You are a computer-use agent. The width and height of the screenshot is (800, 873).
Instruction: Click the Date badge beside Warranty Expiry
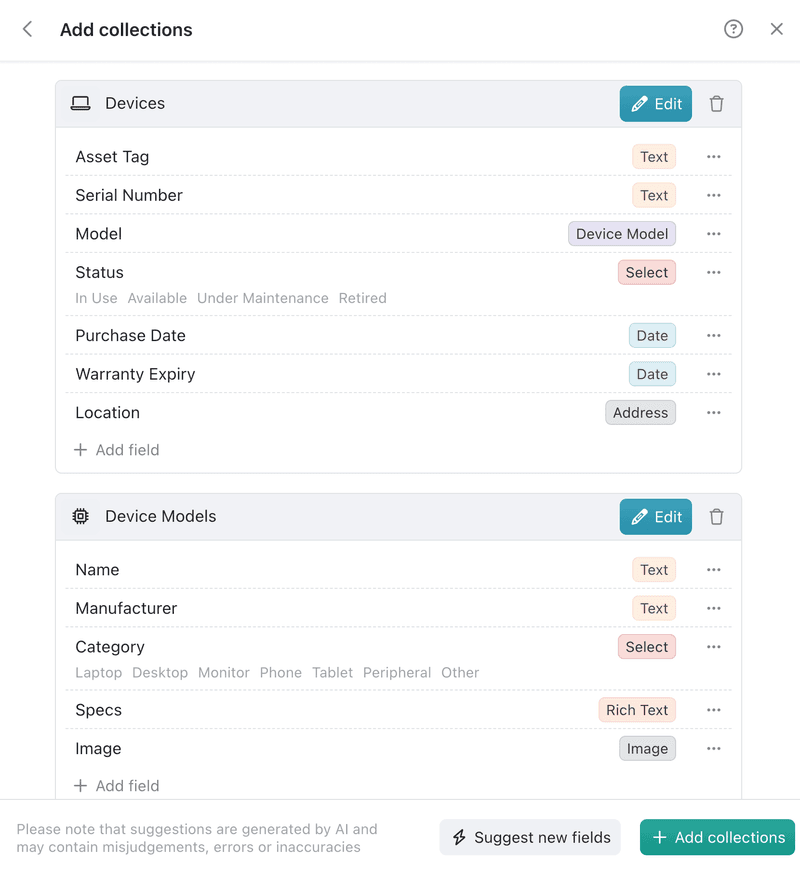[x=652, y=373]
